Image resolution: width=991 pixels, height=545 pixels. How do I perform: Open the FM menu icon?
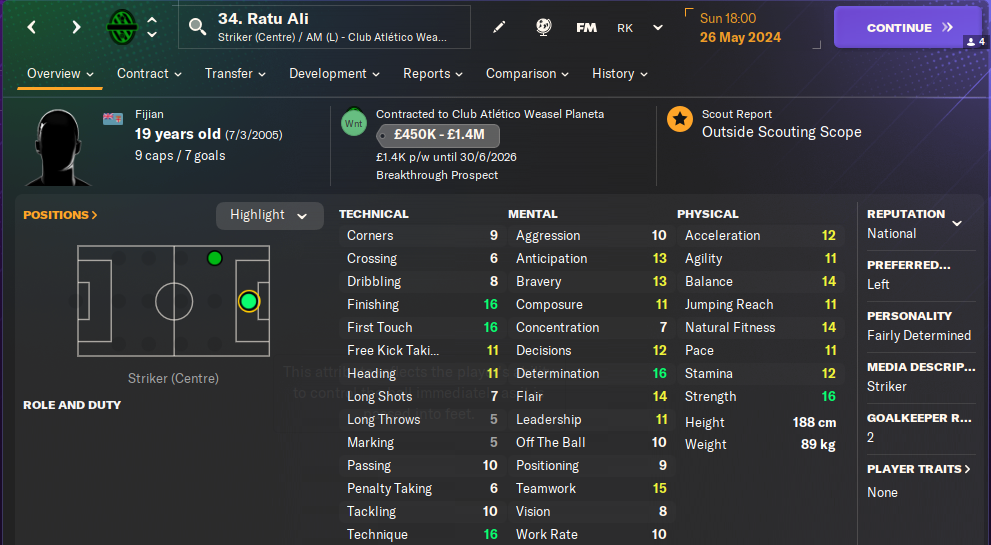tap(587, 27)
